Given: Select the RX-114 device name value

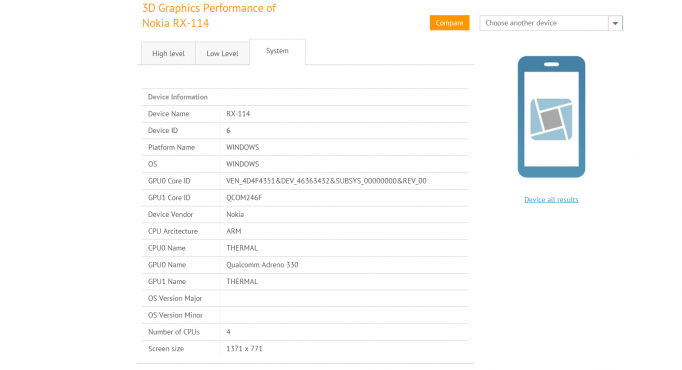Looking at the screenshot, I should click(x=238, y=114).
